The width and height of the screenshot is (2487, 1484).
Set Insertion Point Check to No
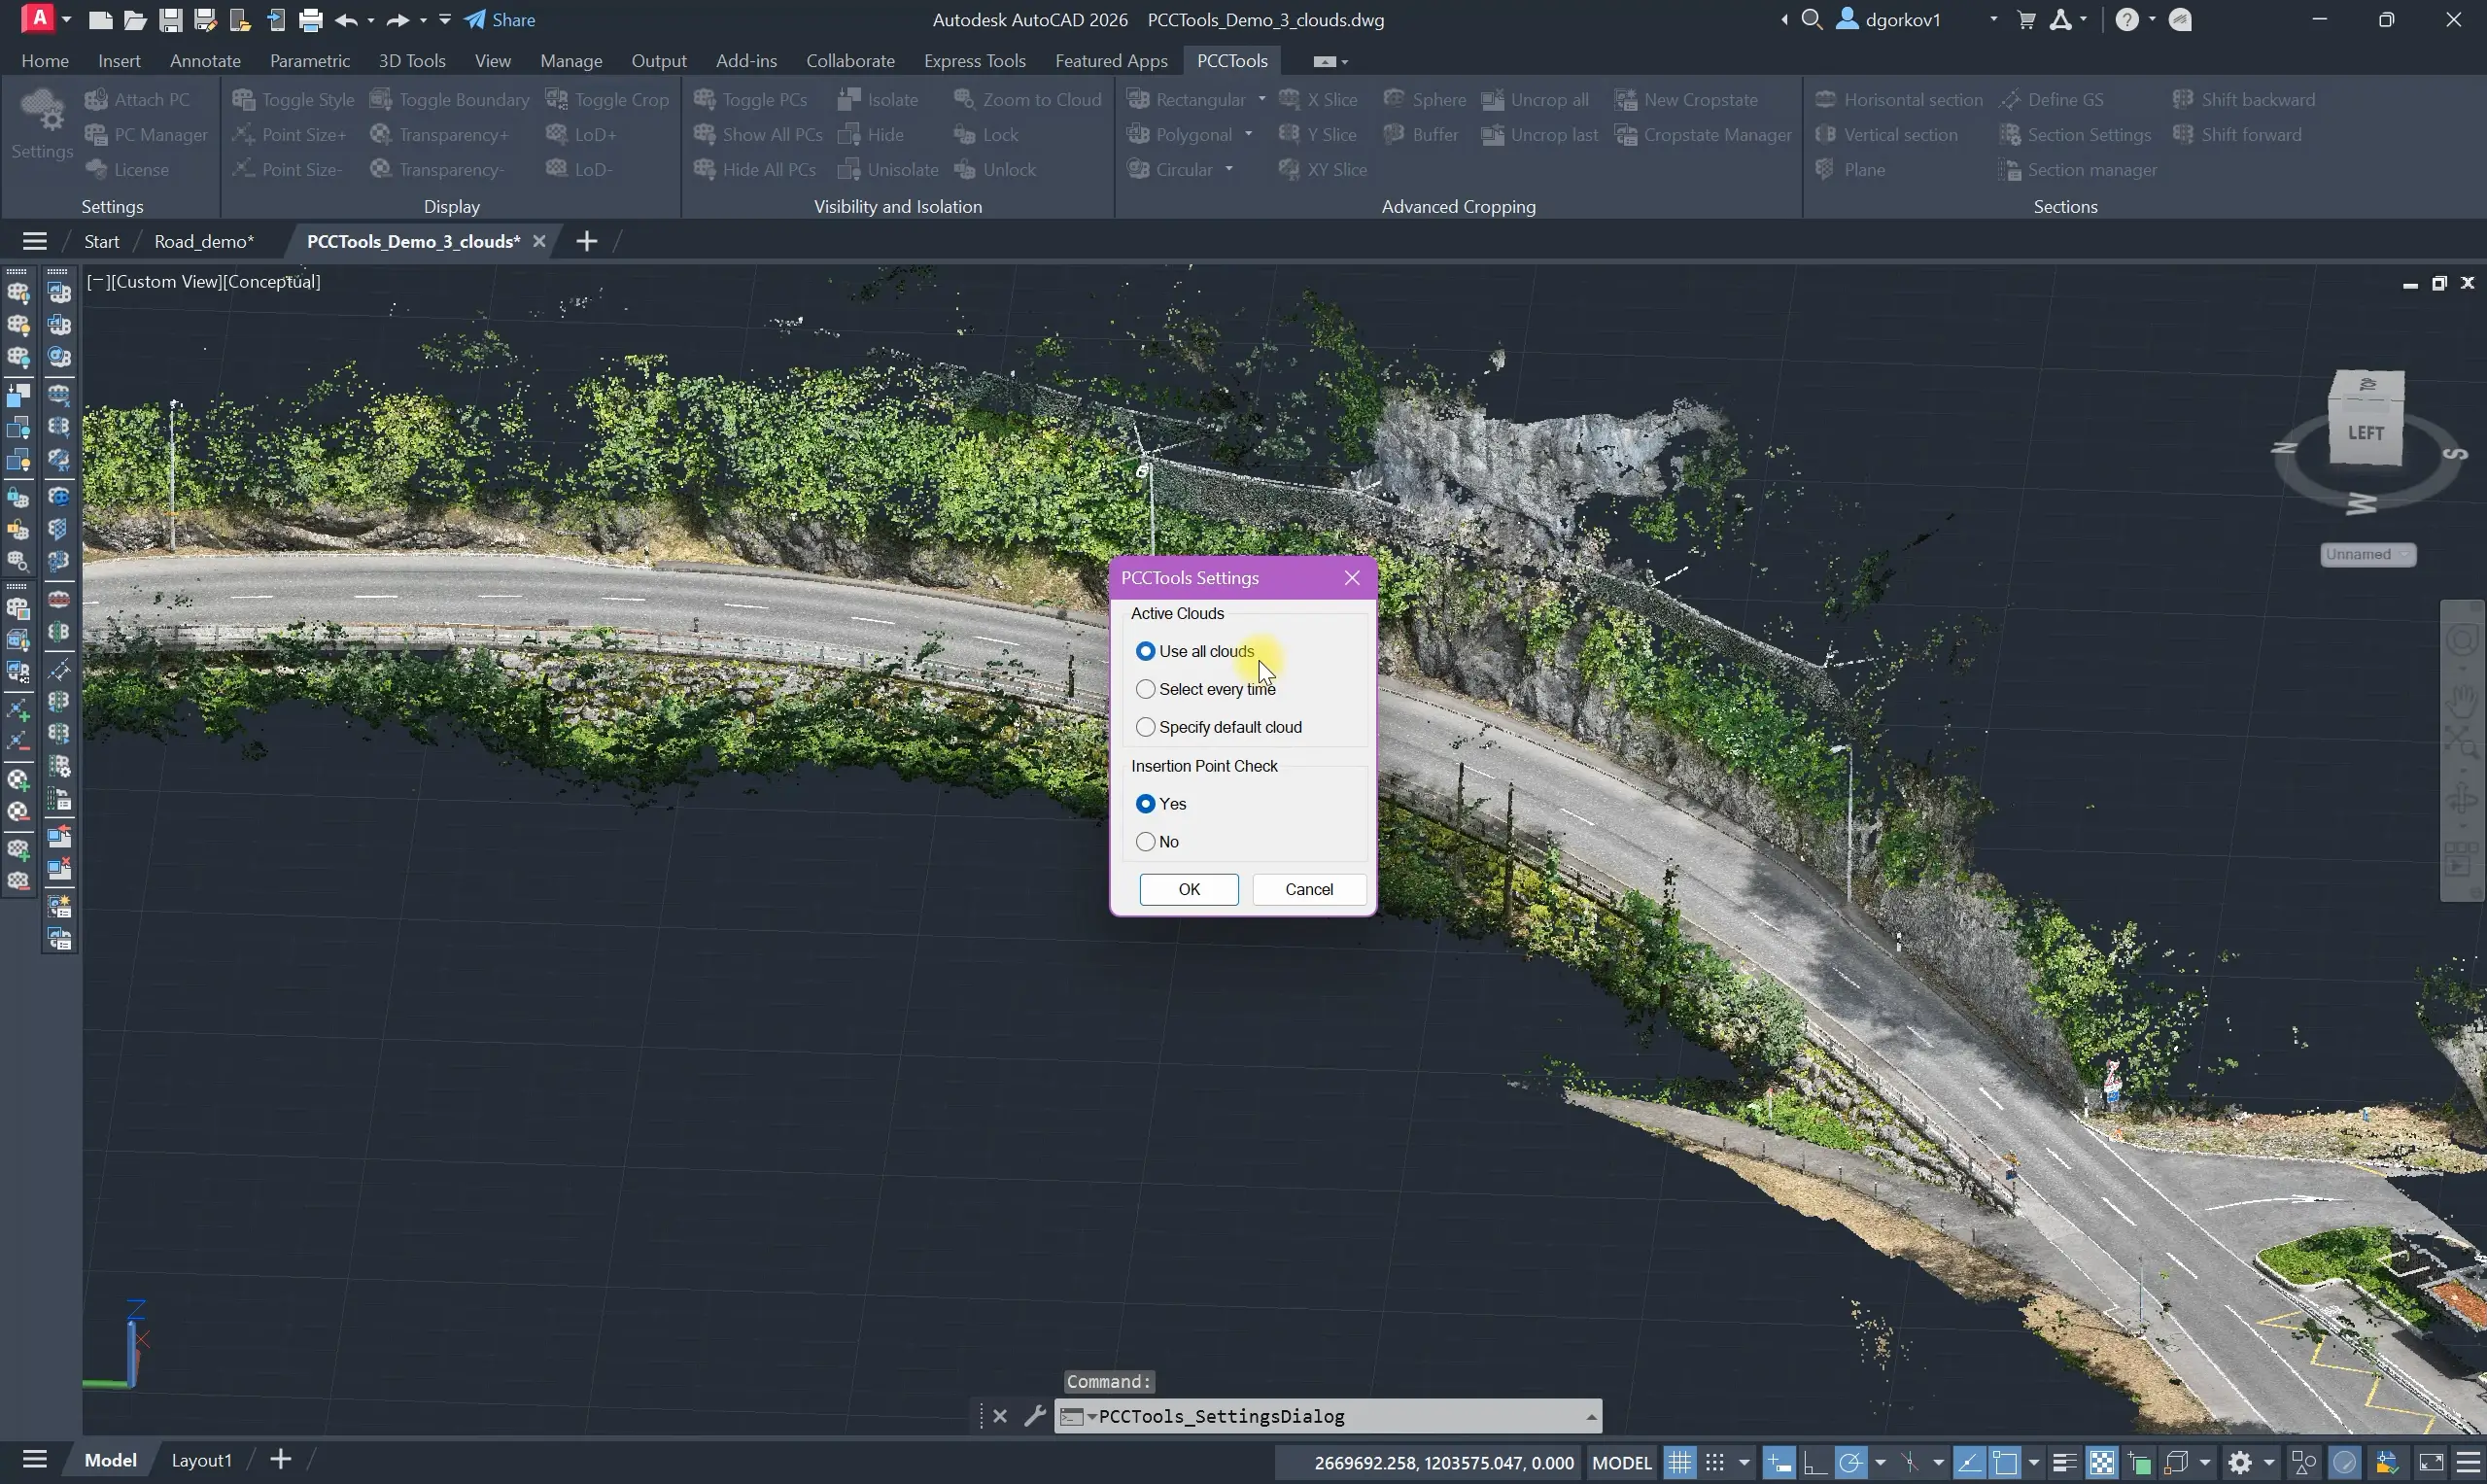tap(1146, 842)
